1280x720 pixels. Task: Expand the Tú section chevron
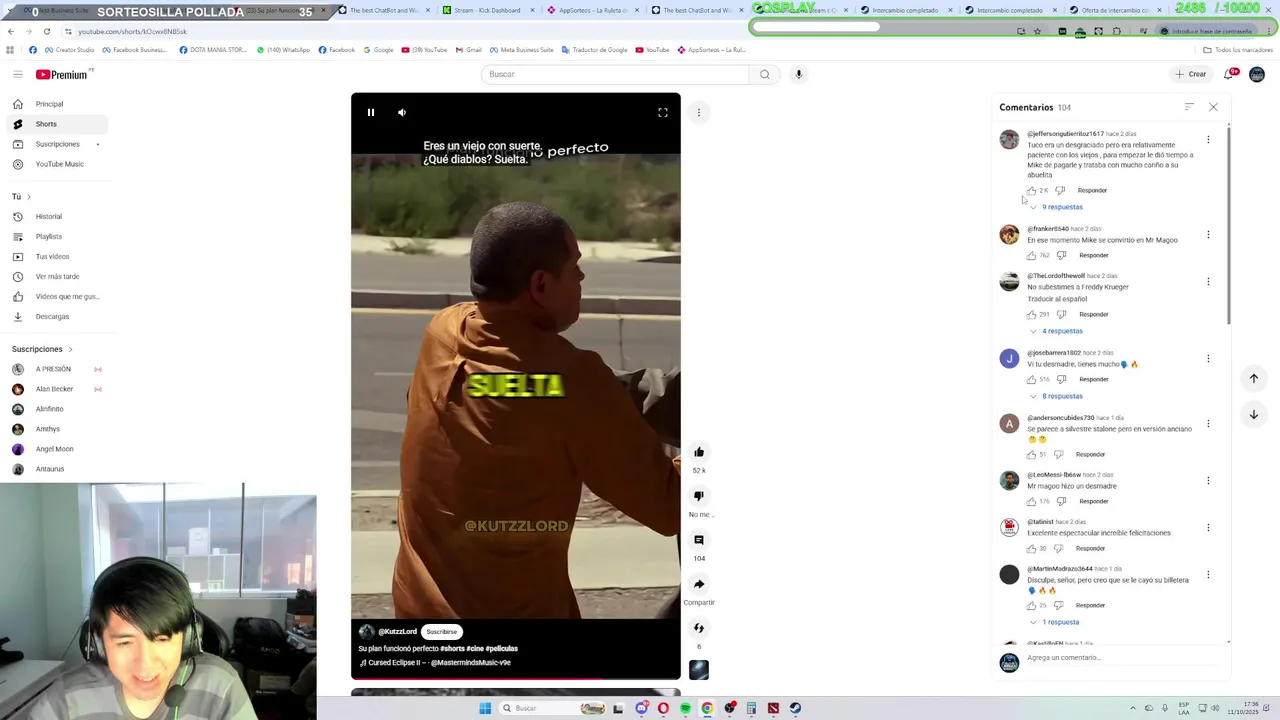point(29,197)
